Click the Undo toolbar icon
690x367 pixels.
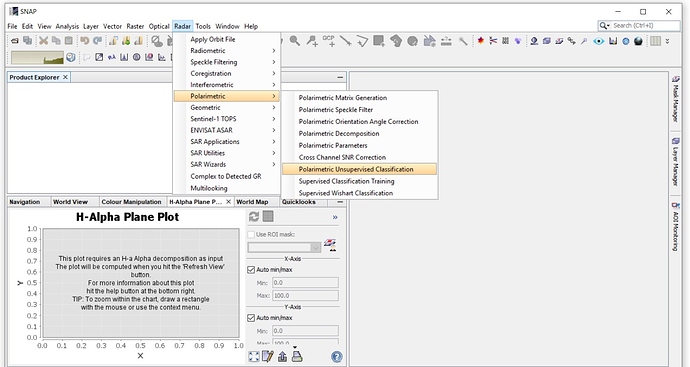(x=84, y=41)
